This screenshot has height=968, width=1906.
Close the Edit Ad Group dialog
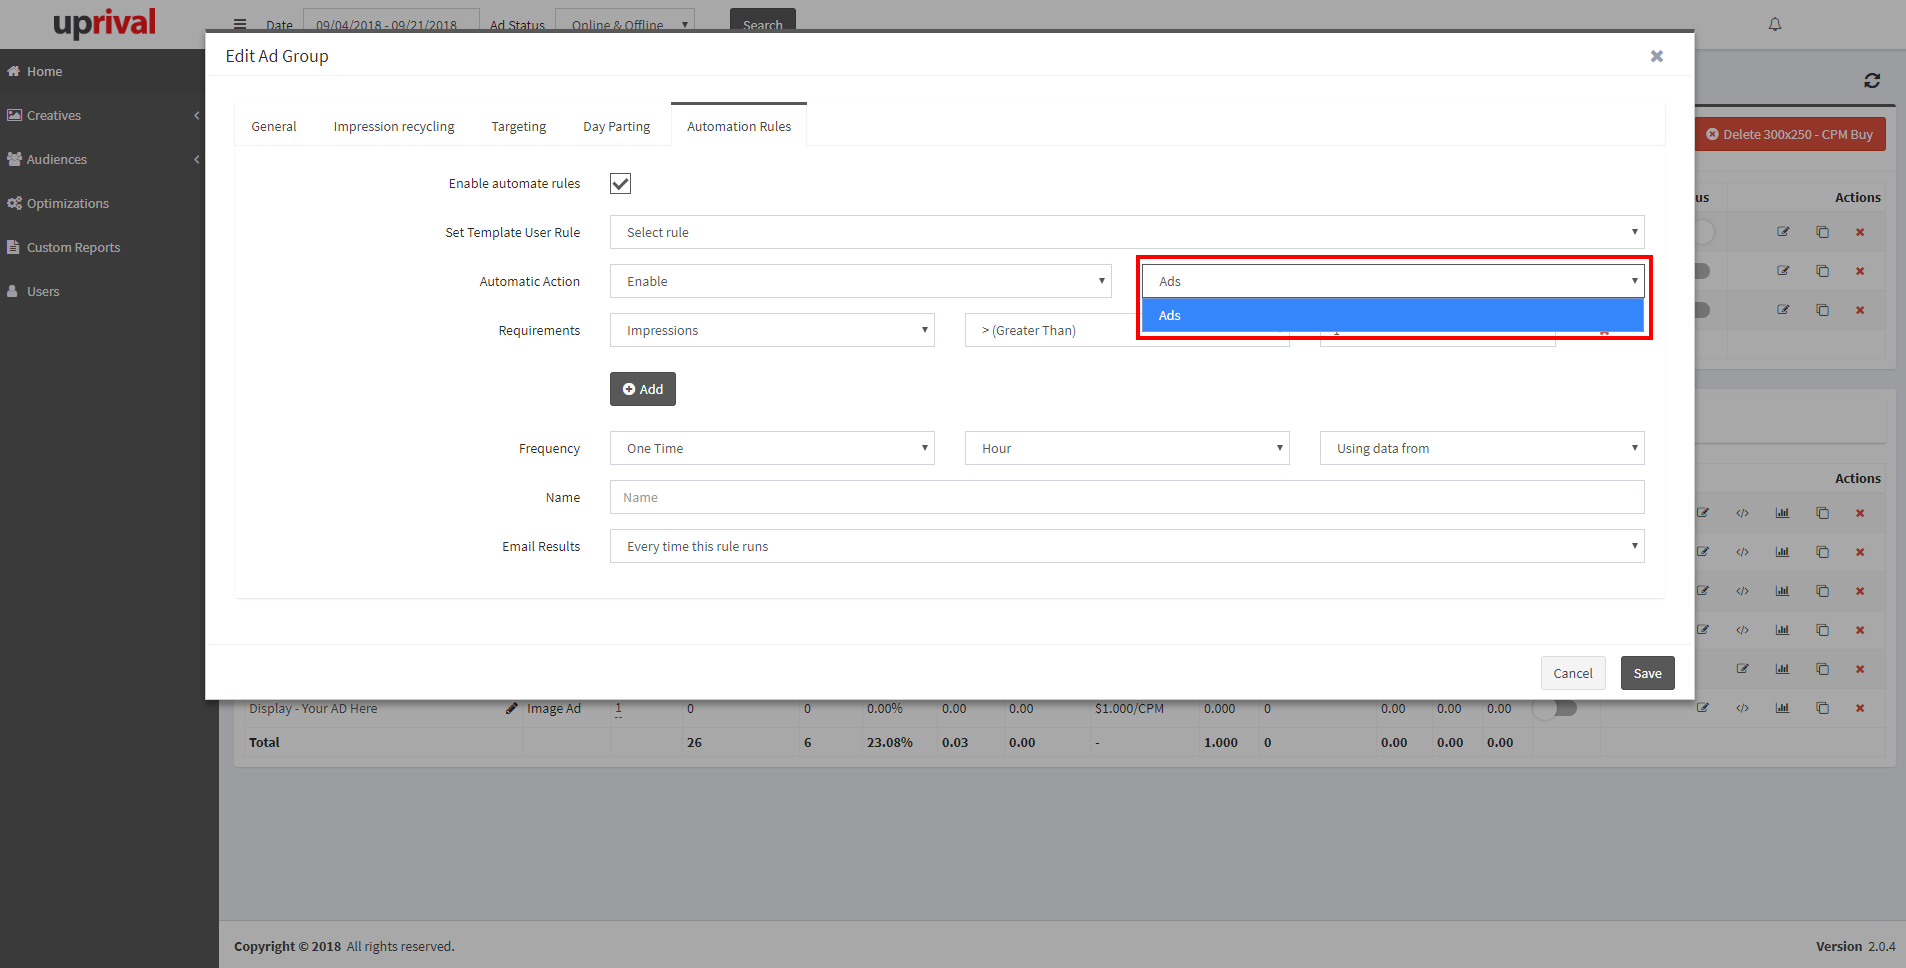point(1657,56)
